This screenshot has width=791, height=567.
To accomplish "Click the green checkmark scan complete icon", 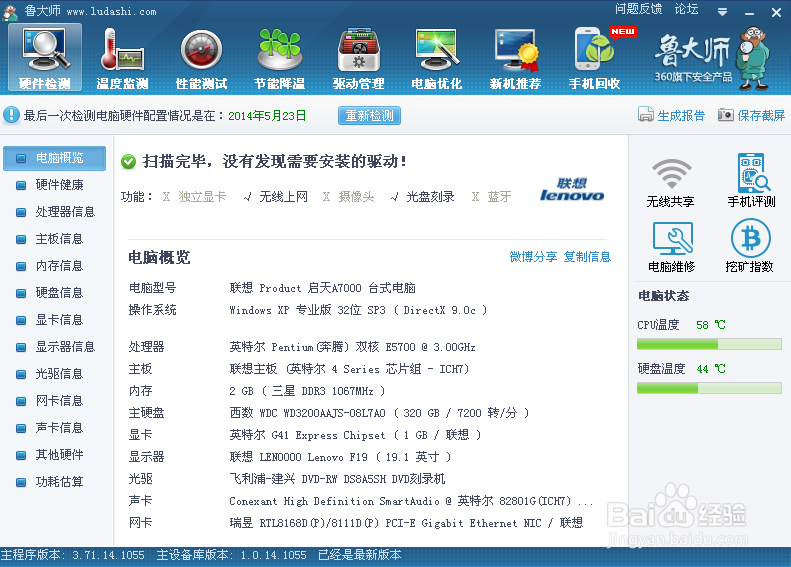I will point(129,161).
